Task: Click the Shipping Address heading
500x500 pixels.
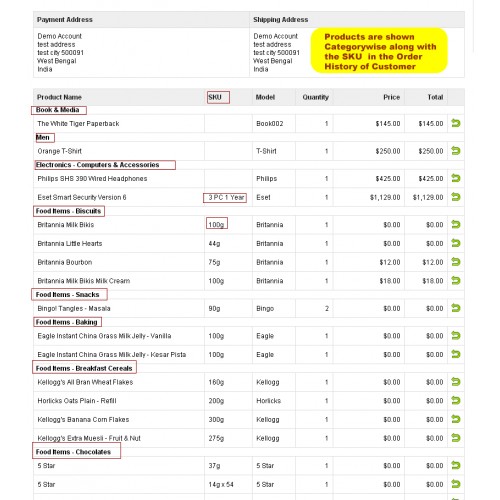Action: [281, 20]
